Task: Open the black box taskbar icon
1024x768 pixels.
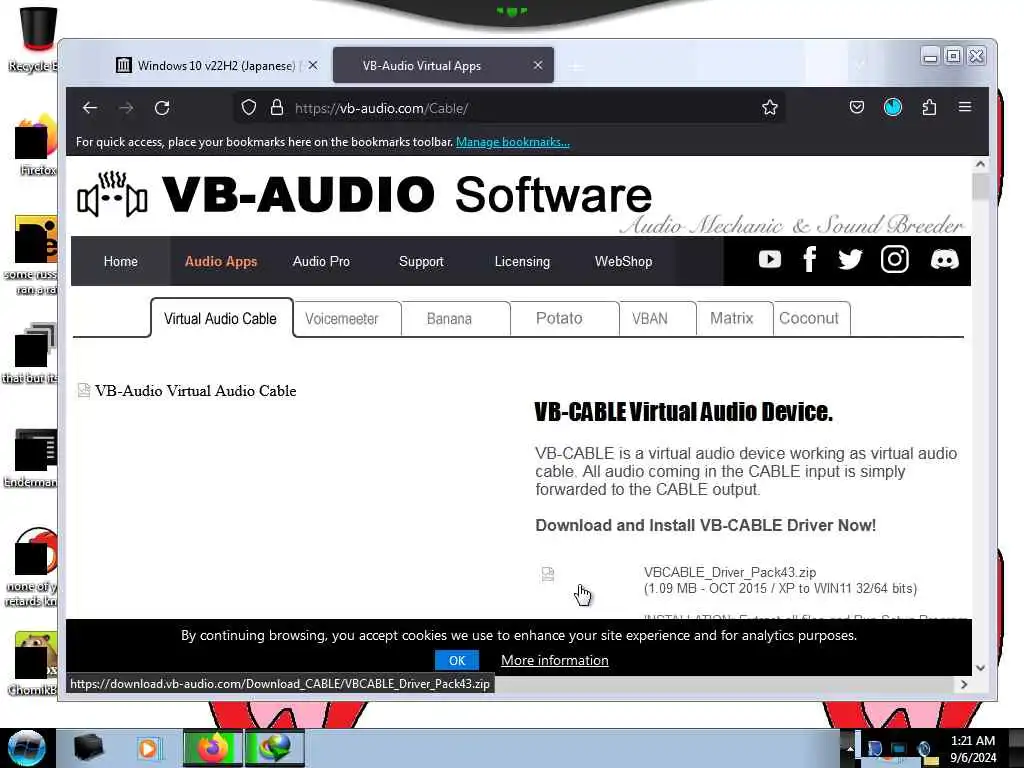Action: [x=88, y=748]
